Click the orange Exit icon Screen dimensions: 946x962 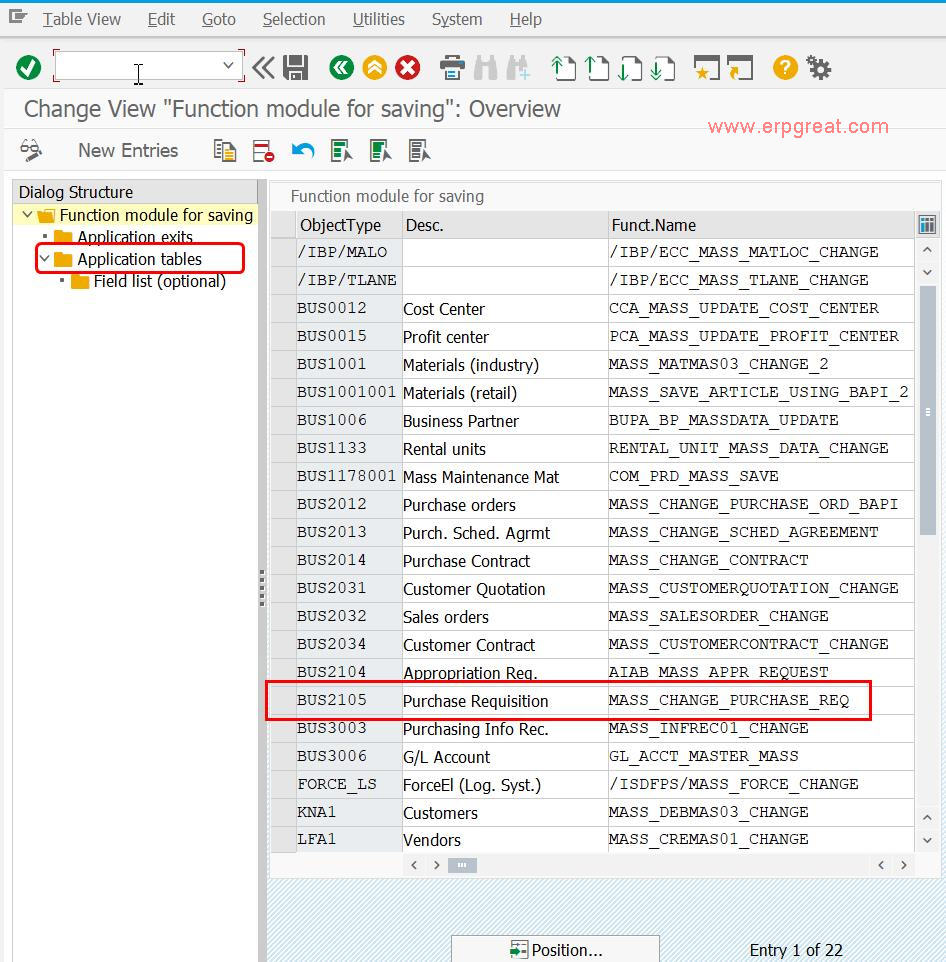coord(374,67)
